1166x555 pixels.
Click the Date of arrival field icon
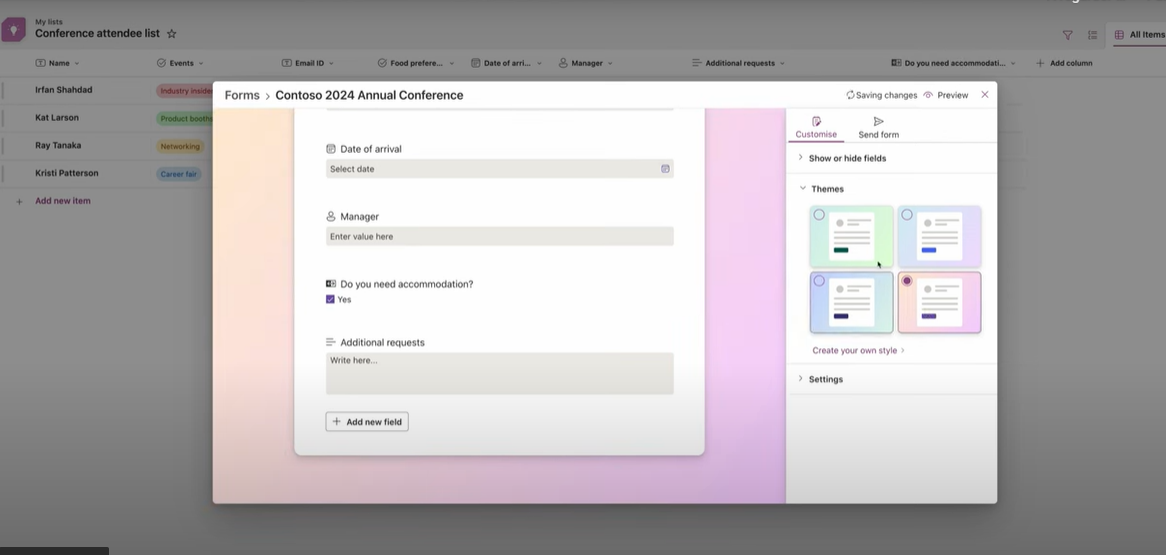331,149
